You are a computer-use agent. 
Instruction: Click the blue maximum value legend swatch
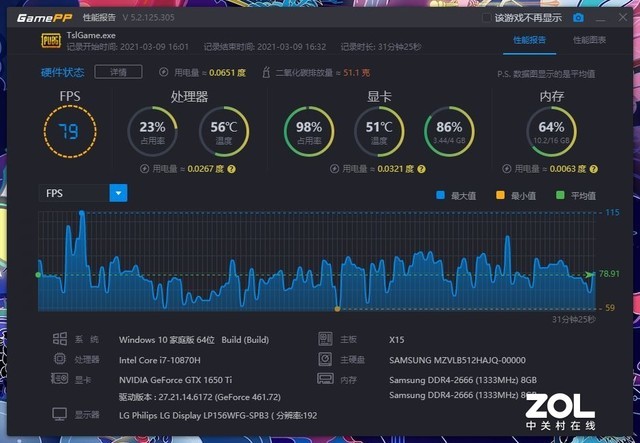click(x=440, y=195)
